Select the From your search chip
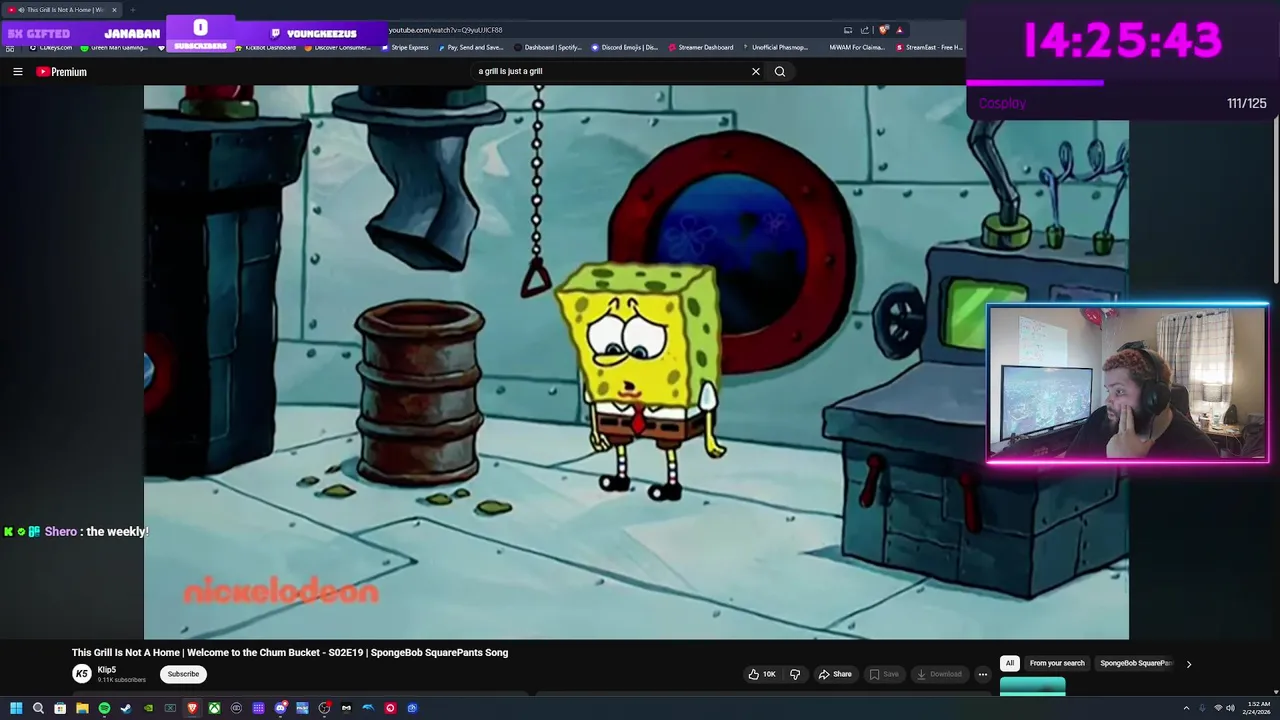Screen dimensions: 1280x720 [x=1057, y=663]
